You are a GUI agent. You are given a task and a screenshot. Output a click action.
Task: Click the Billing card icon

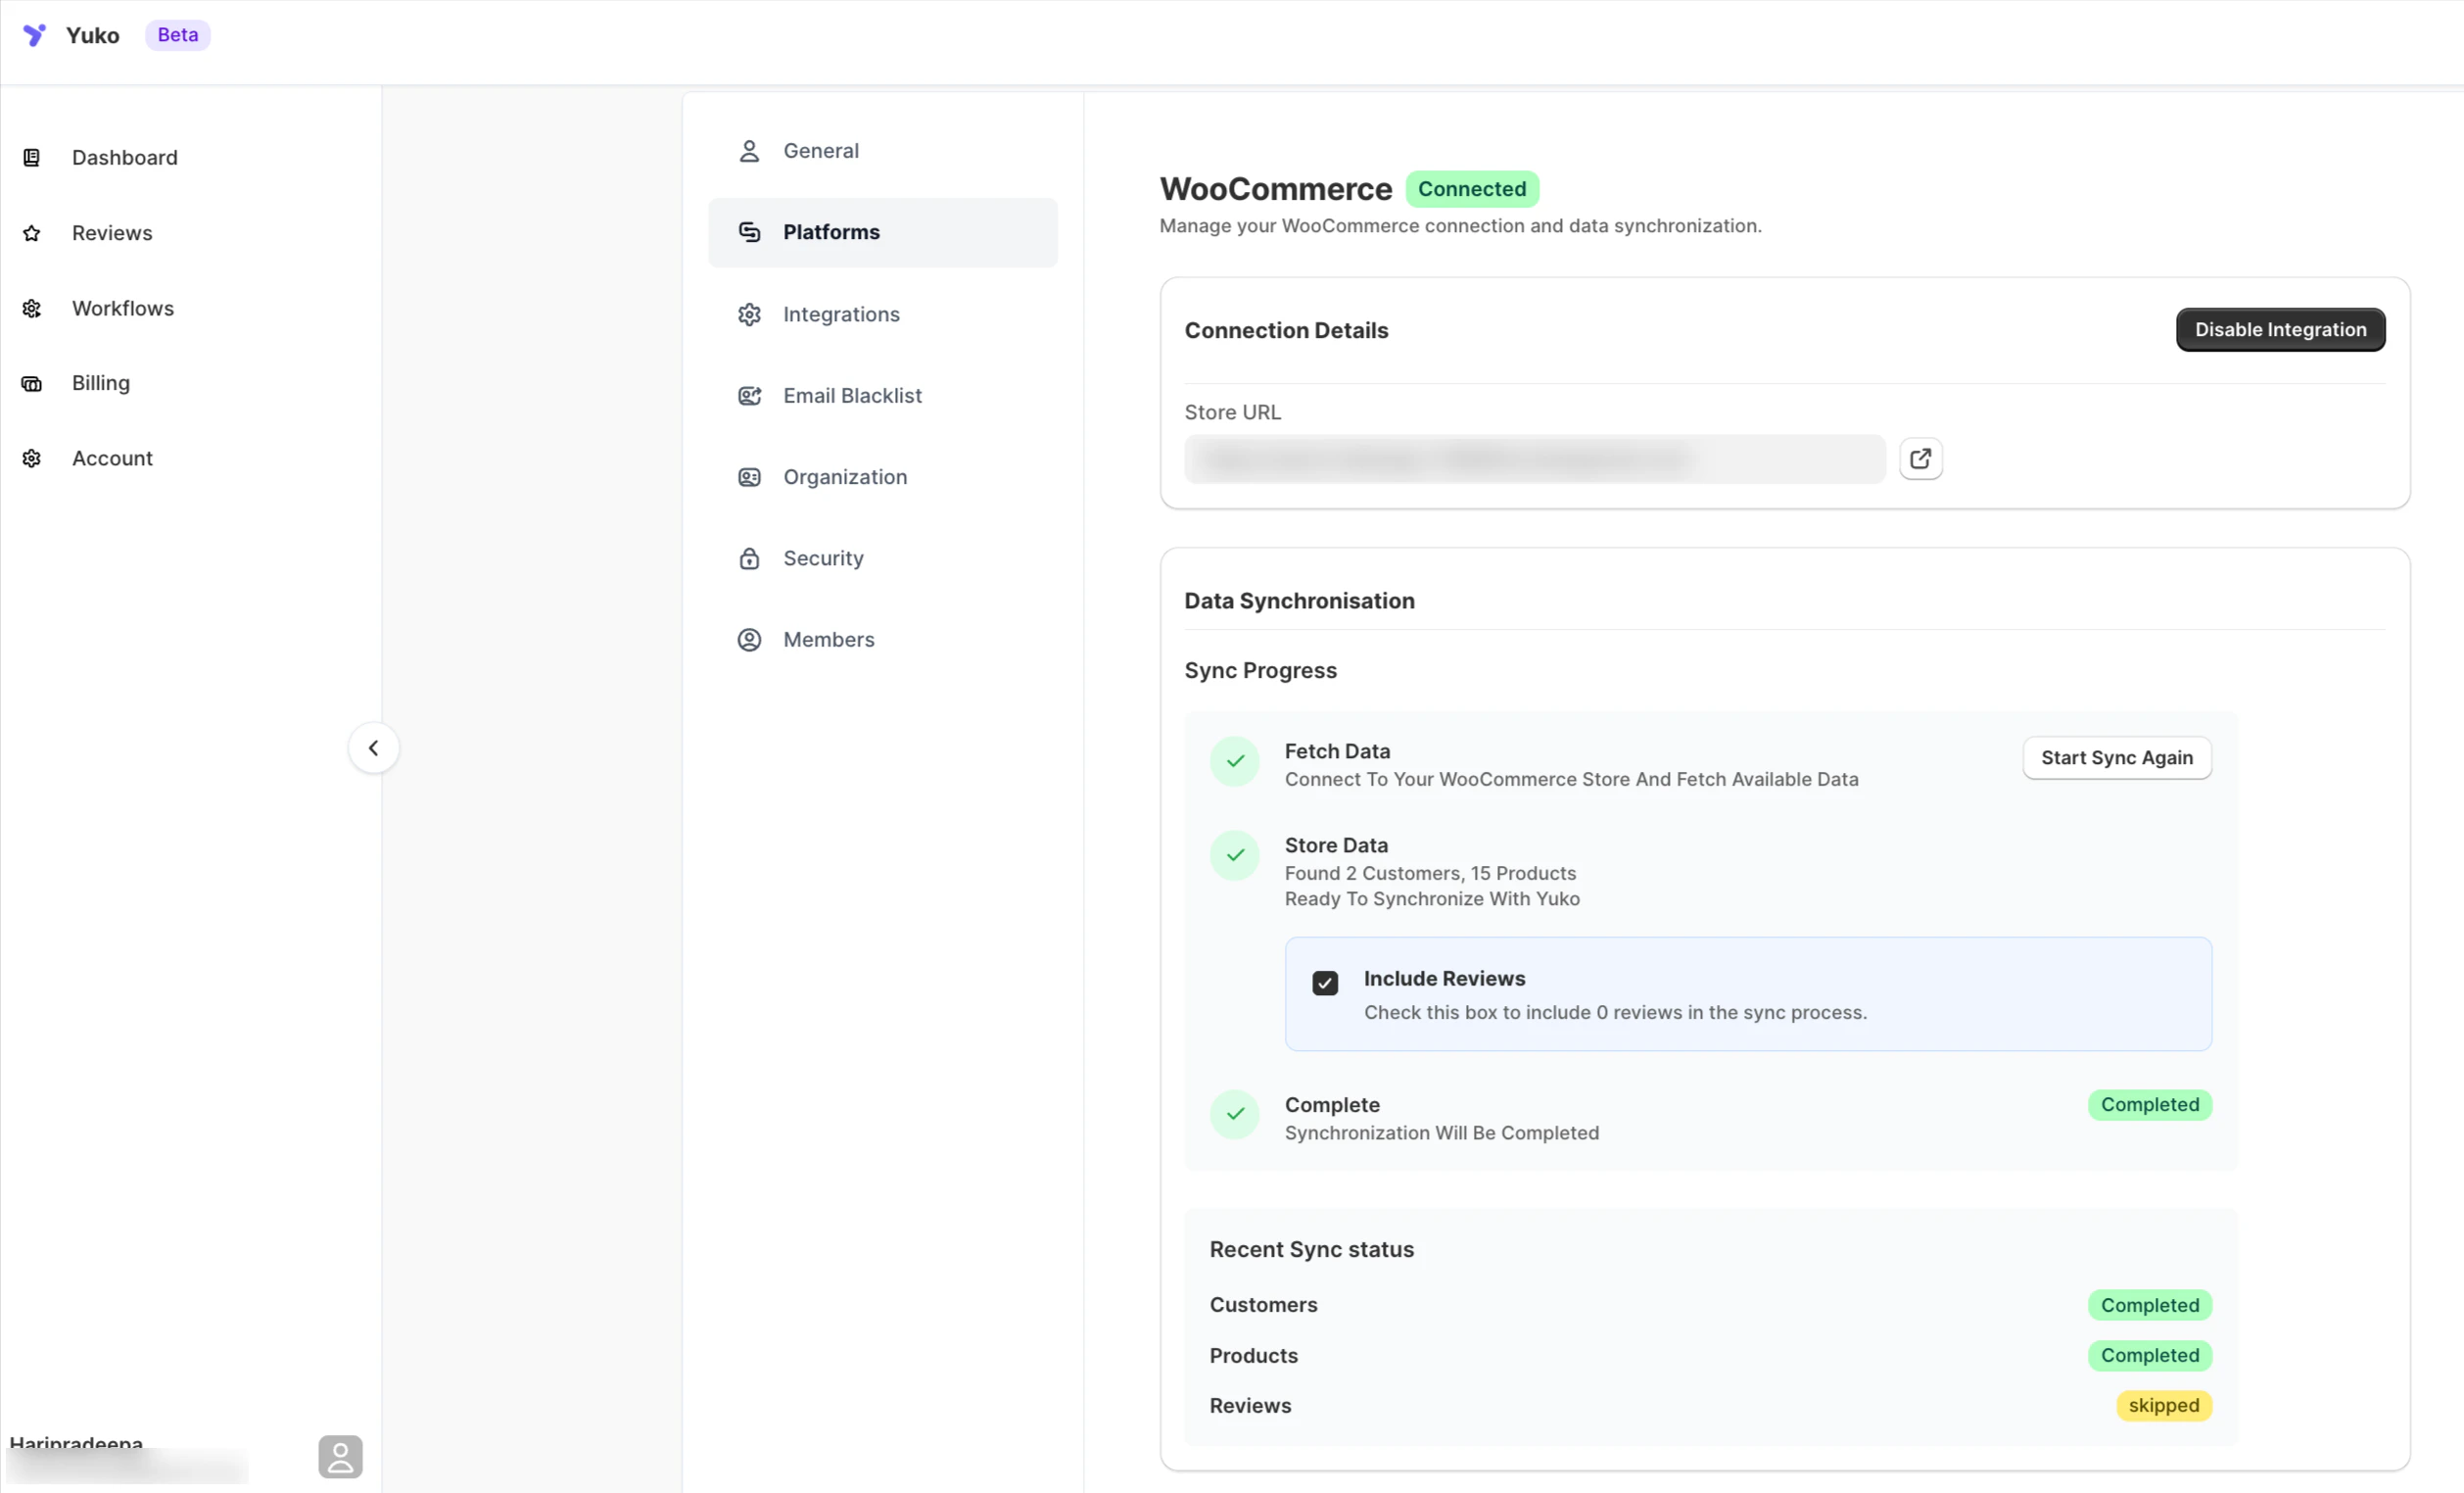coord(32,383)
